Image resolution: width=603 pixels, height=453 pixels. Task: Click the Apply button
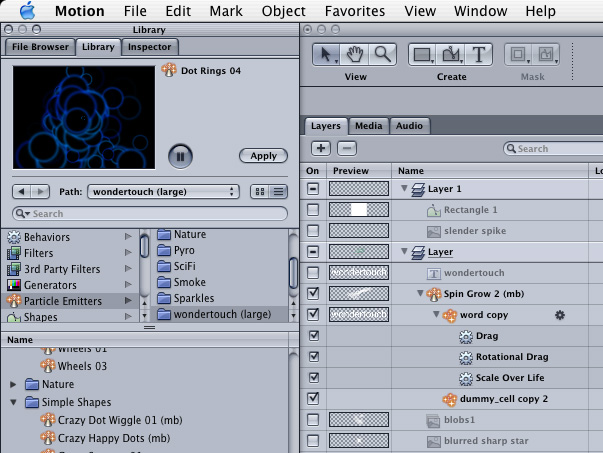(263, 156)
